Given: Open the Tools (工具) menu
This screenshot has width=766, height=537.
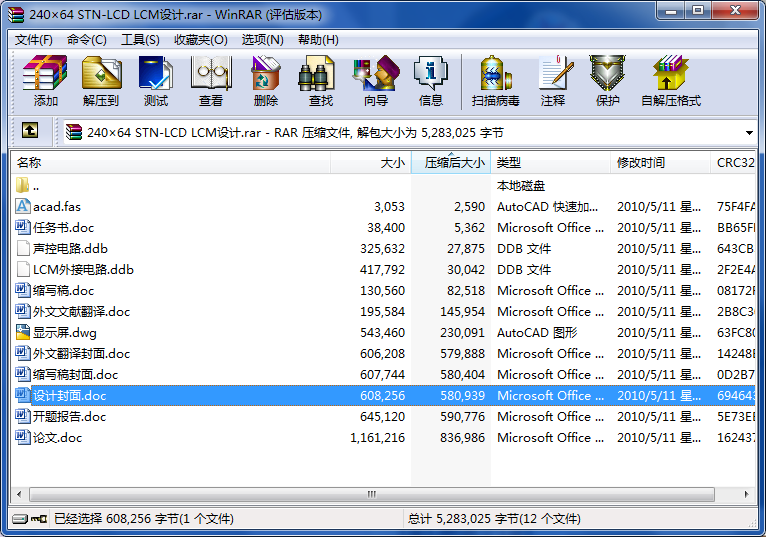Looking at the screenshot, I should tap(140, 40).
